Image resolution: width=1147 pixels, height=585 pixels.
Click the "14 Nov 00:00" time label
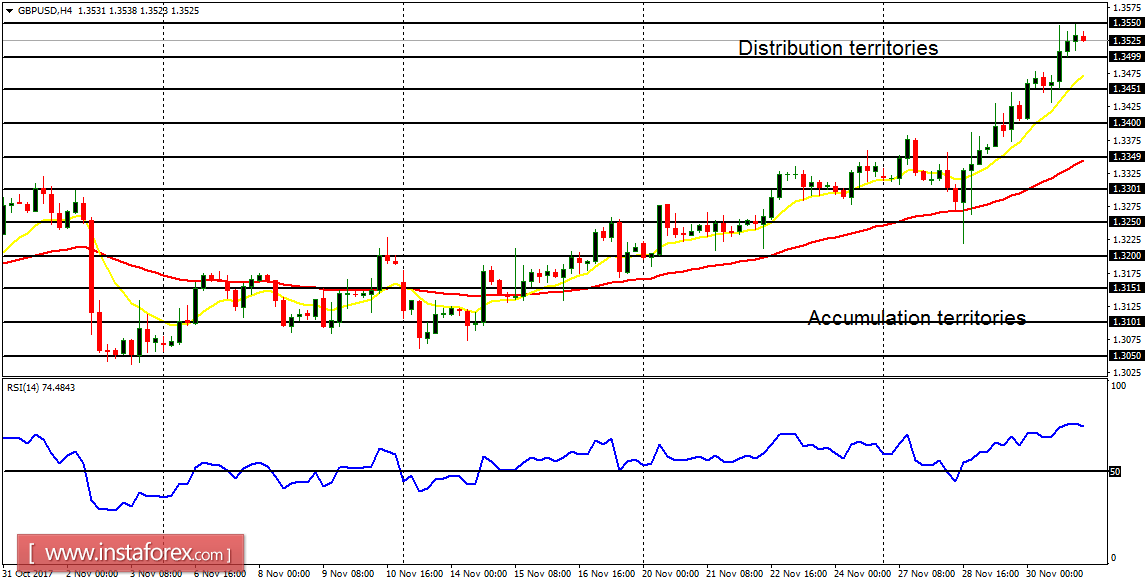pyautogui.click(x=477, y=575)
